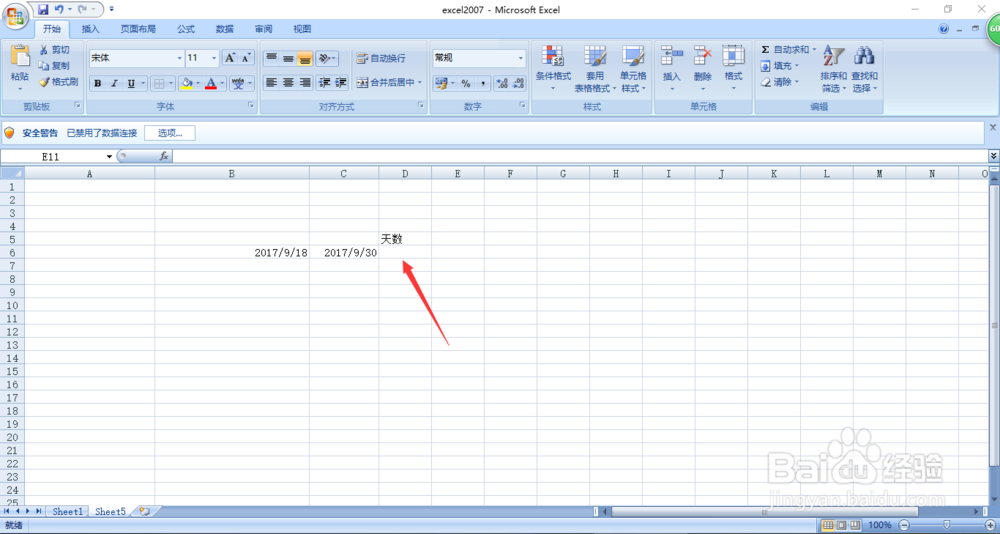The image size is (1000, 534).
Task: Switch to the 视图 tab
Action: coord(302,29)
